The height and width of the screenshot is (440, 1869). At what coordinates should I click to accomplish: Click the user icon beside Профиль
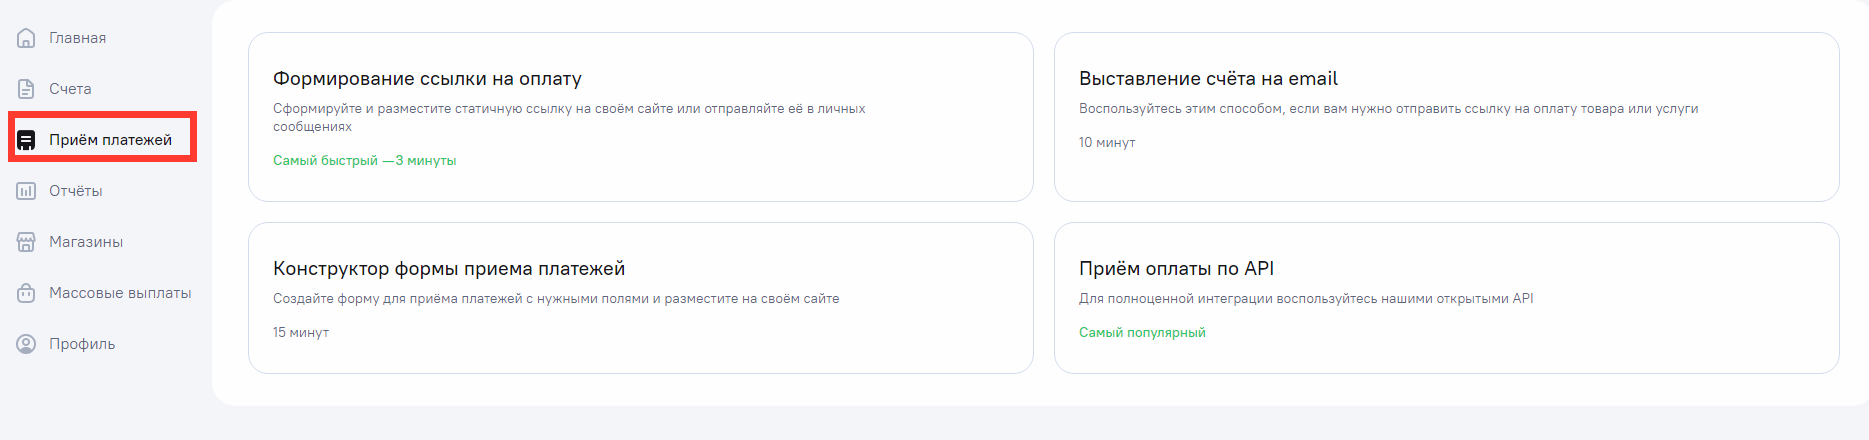pyautogui.click(x=26, y=344)
